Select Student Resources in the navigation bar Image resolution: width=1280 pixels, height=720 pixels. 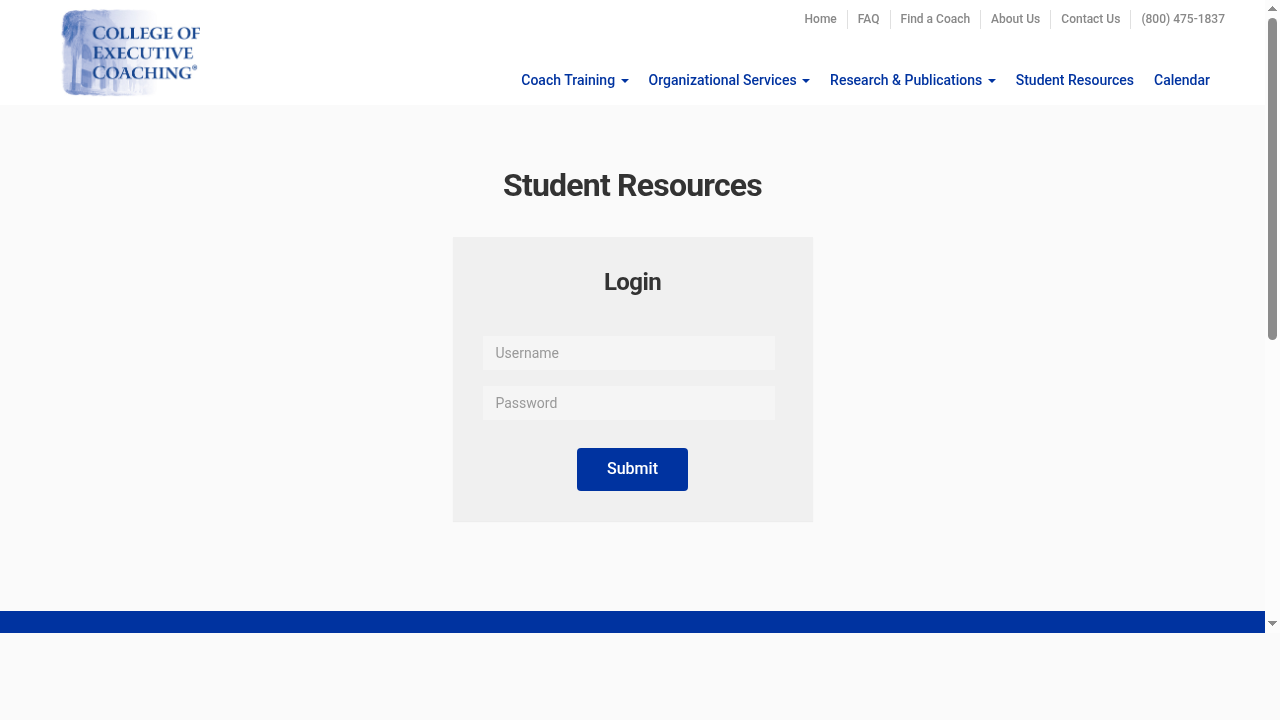pos(1075,80)
